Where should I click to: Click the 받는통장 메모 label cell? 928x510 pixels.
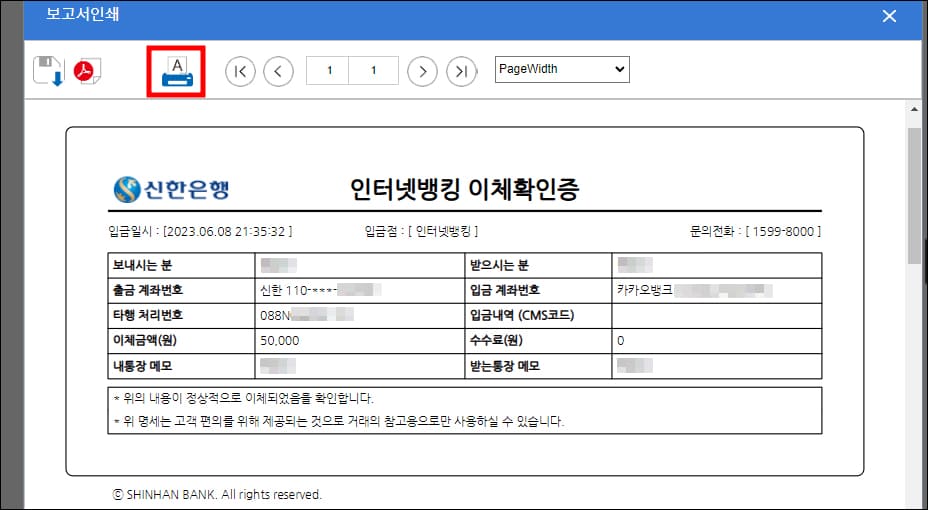(x=538, y=366)
